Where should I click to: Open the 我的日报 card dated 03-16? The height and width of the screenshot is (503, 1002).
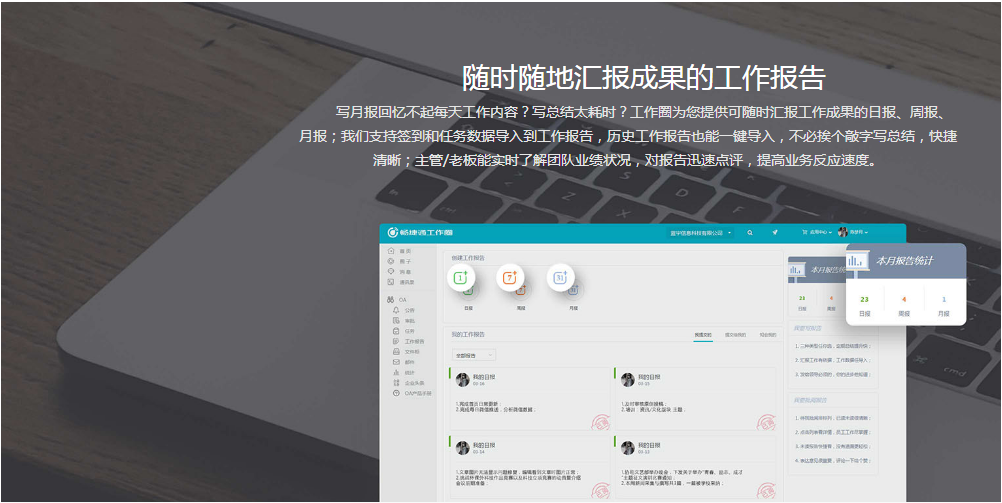pyautogui.click(x=530, y=398)
